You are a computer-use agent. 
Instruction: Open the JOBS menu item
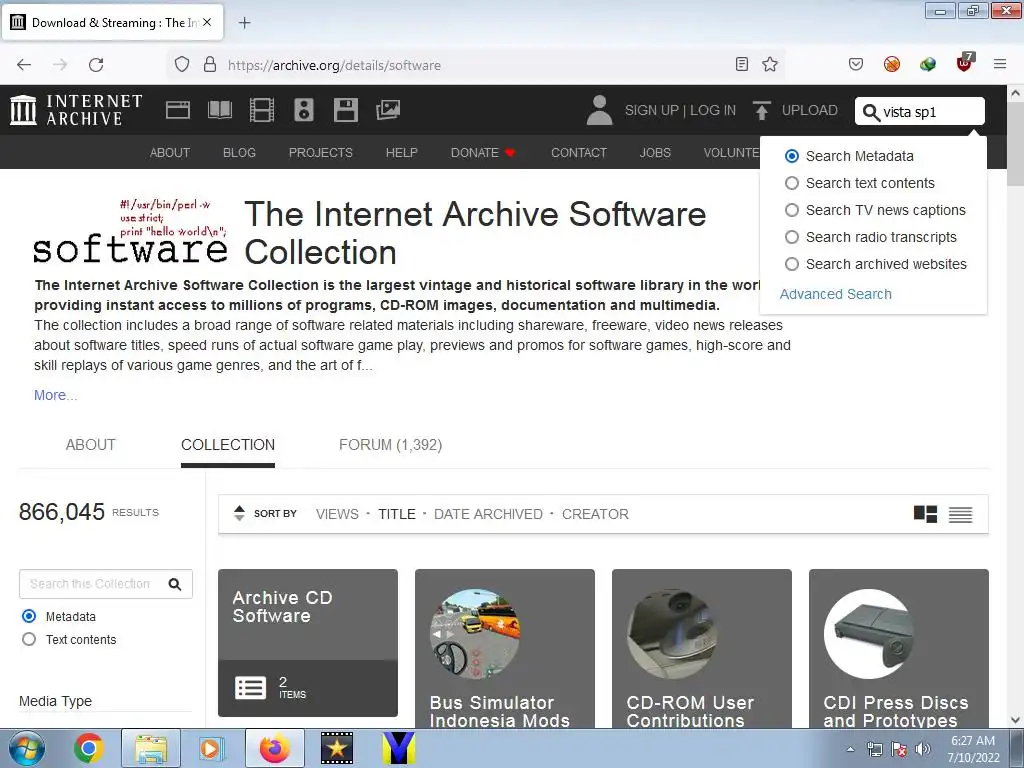655,152
